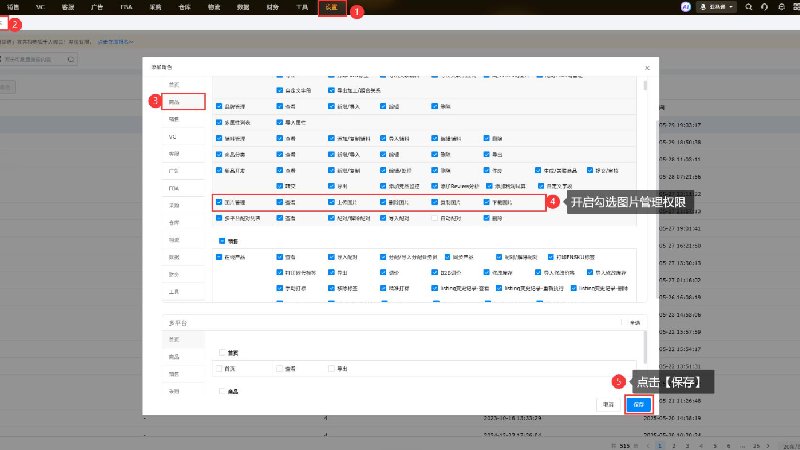Toggle 复制图片 permission checkbox
800x450 pixels.
click(x=434, y=202)
